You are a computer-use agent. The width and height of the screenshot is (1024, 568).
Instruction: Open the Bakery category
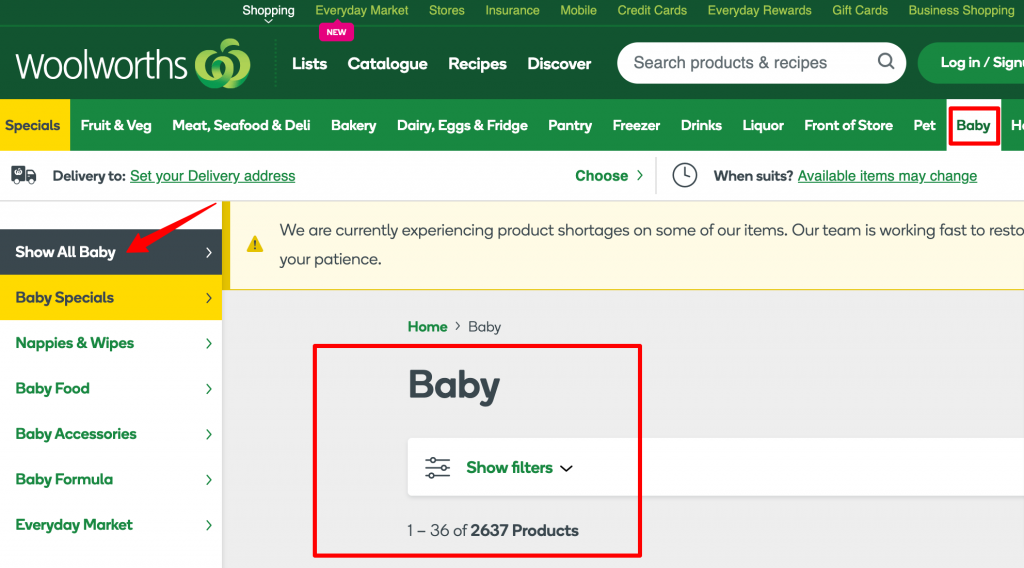tap(353, 125)
